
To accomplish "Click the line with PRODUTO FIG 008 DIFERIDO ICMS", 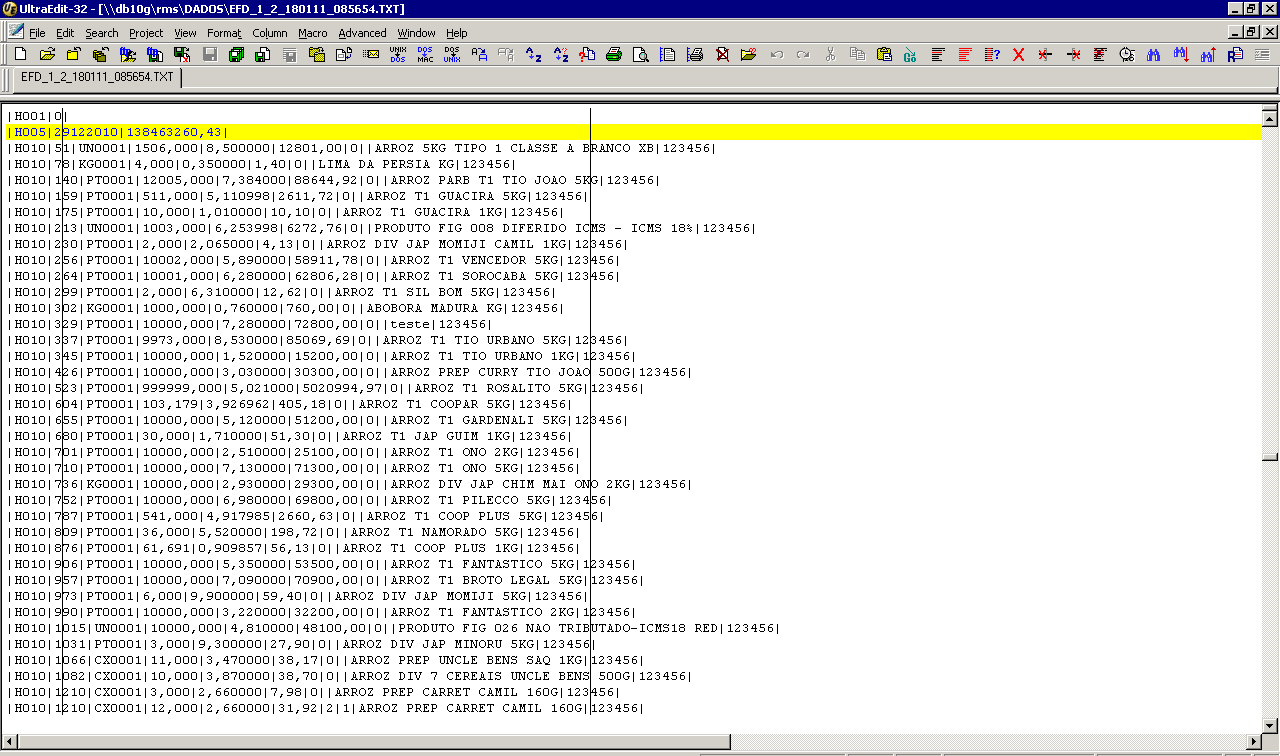I will 382,228.
